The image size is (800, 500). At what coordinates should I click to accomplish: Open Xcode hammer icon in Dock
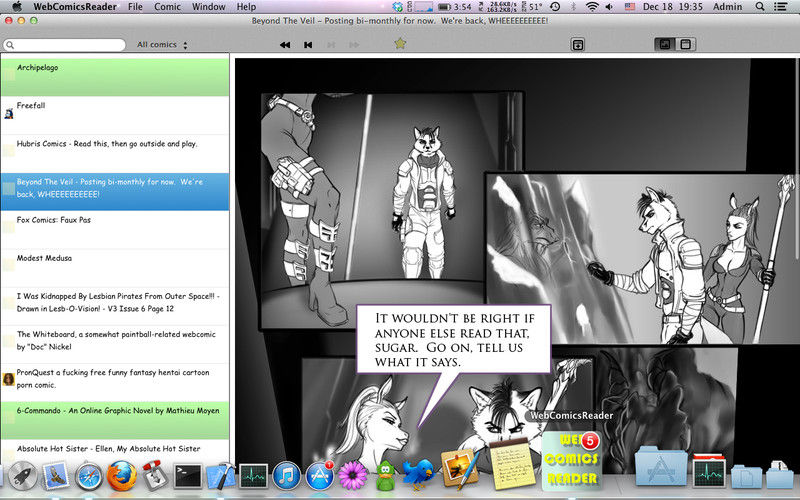220,476
